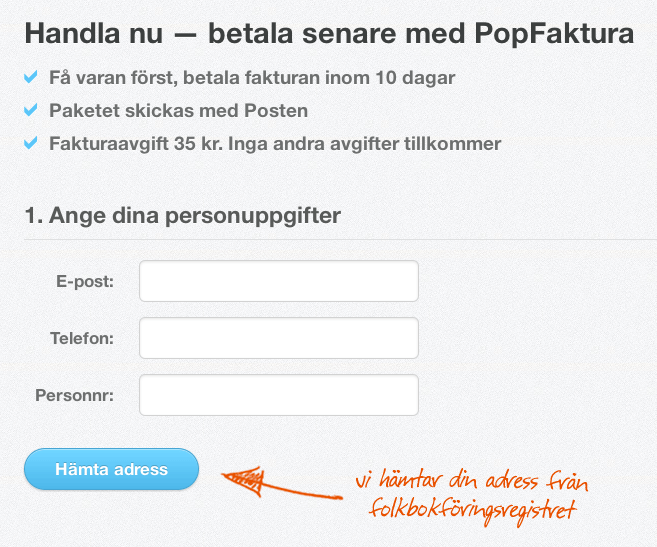The width and height of the screenshot is (657, 547).
Task: Click handwritten 'vi hämtar din adress från'
Action: (x=473, y=481)
